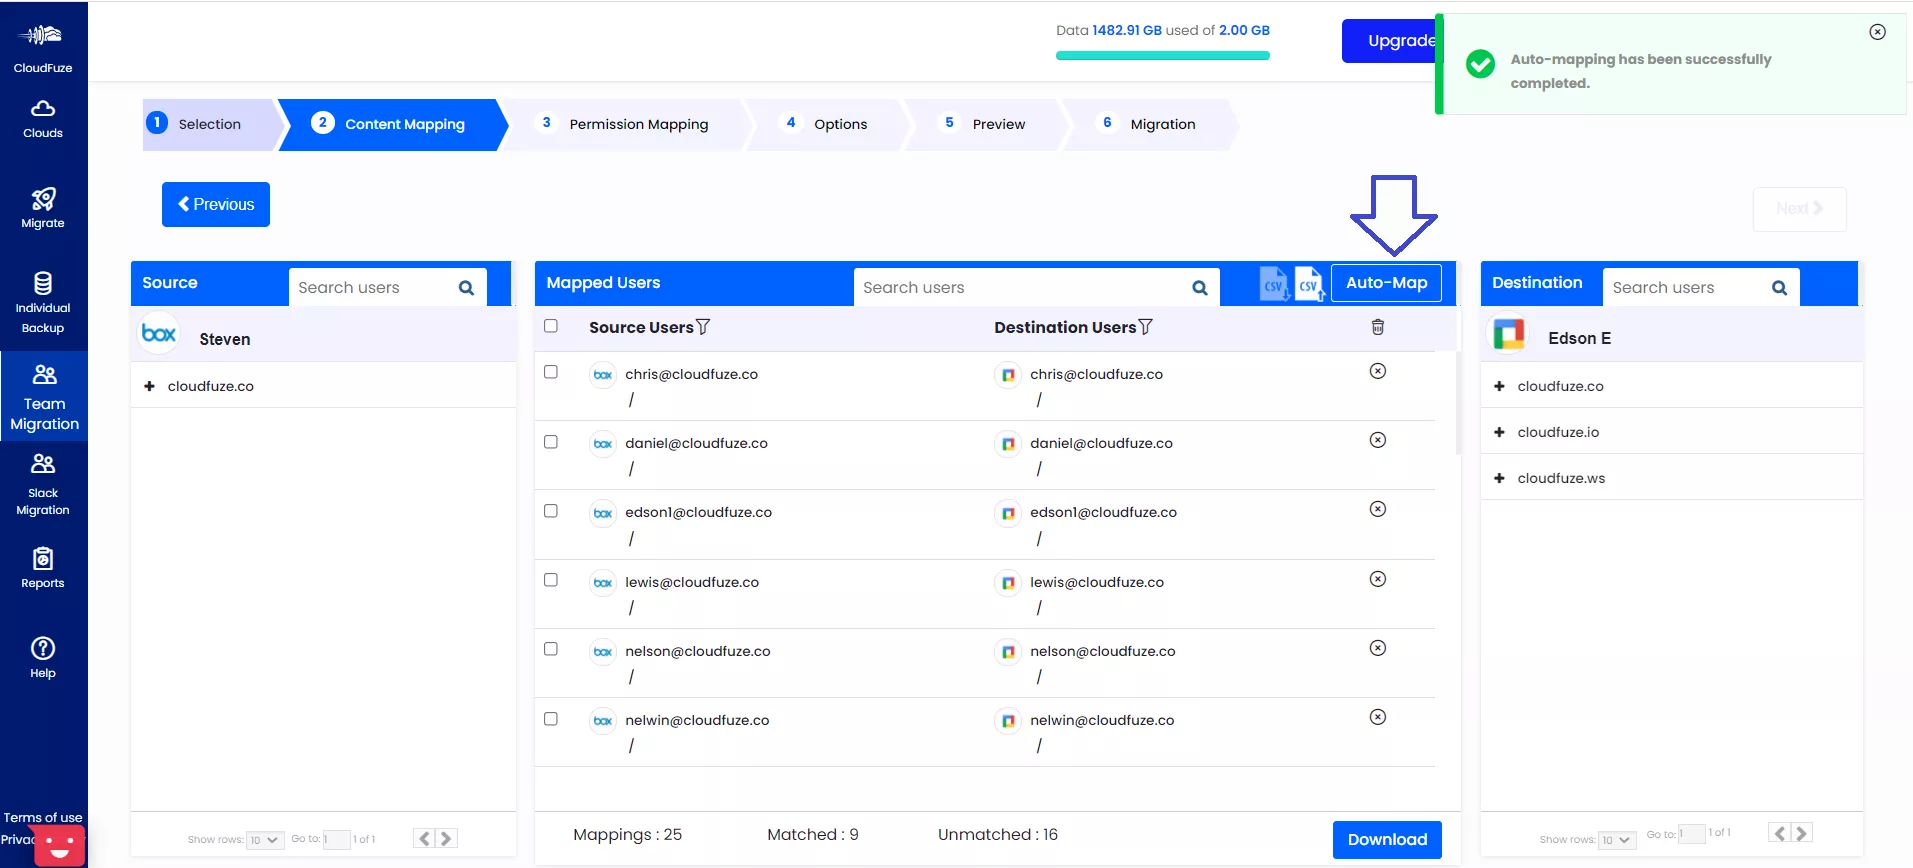Click the Source search magnifier icon

coord(466,288)
